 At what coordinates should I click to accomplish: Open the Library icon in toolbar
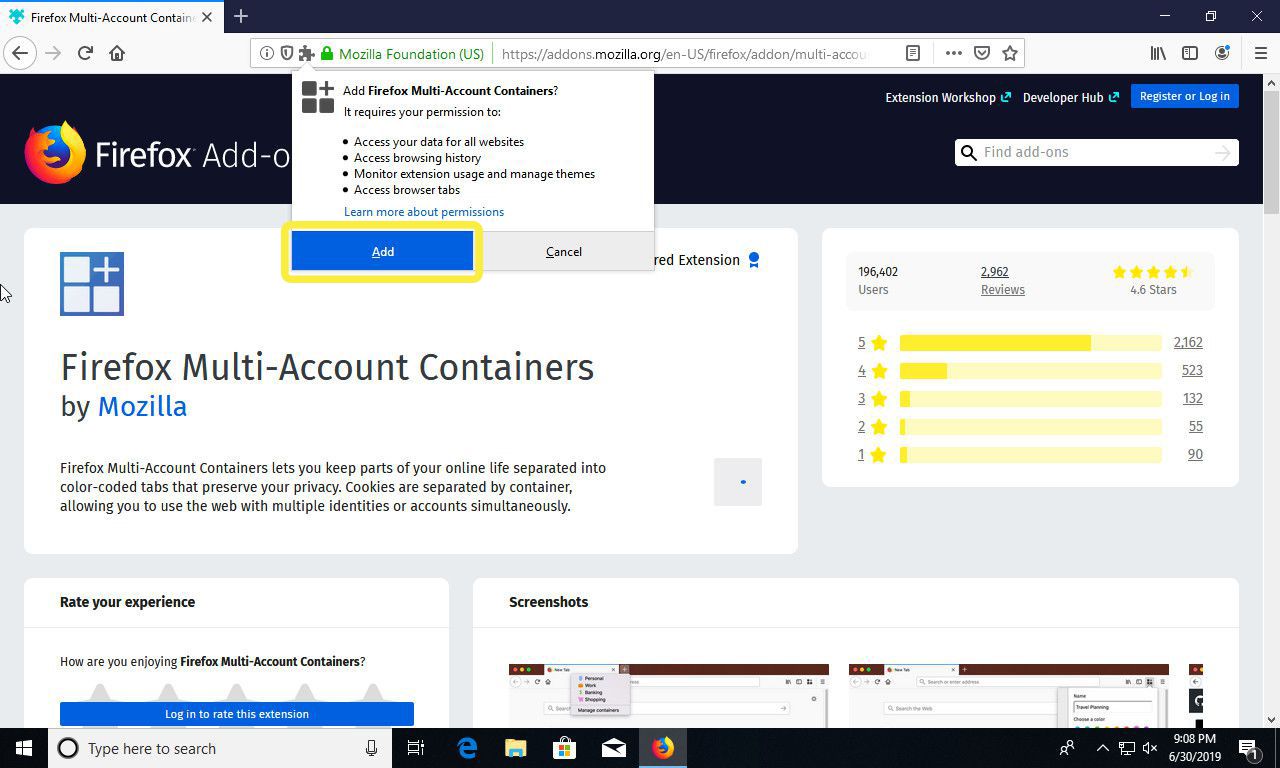tap(1158, 54)
